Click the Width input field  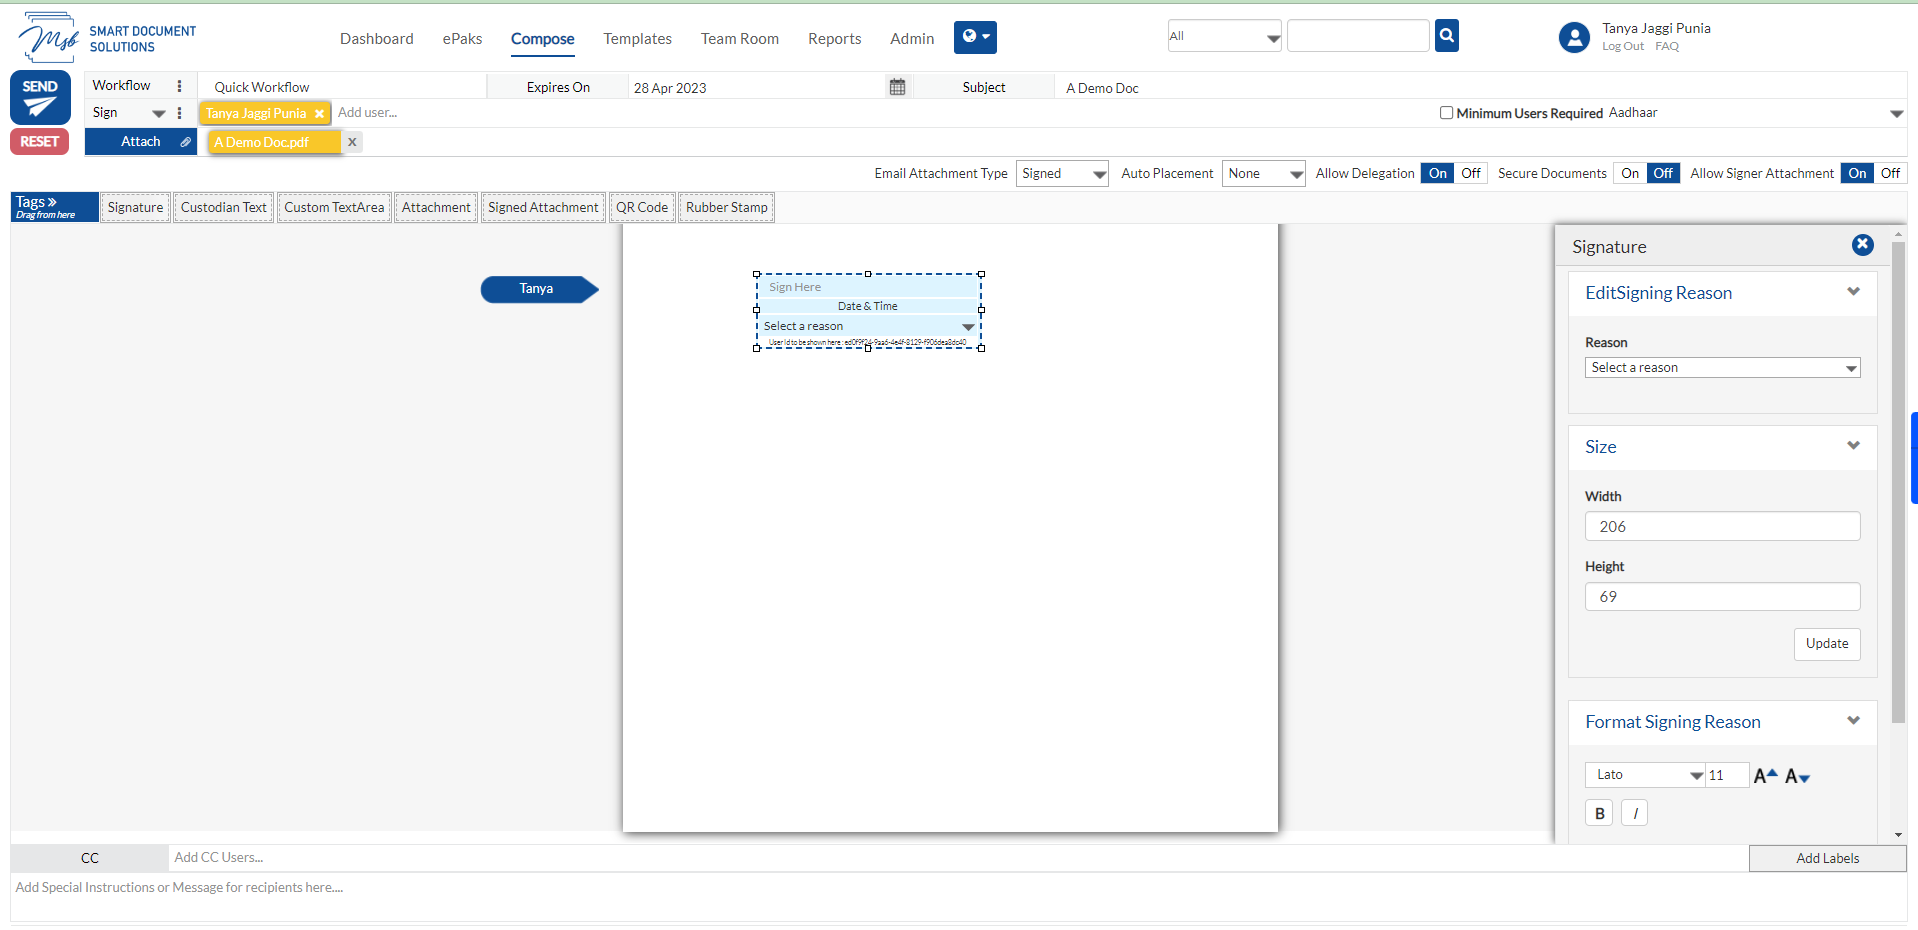coord(1722,526)
